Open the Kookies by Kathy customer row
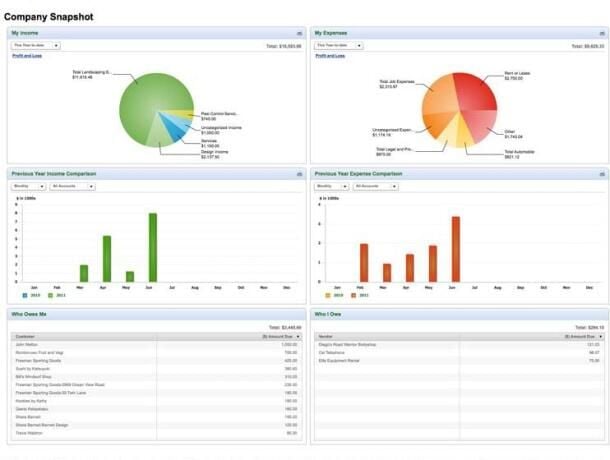The width and height of the screenshot is (610, 460). (x=156, y=401)
